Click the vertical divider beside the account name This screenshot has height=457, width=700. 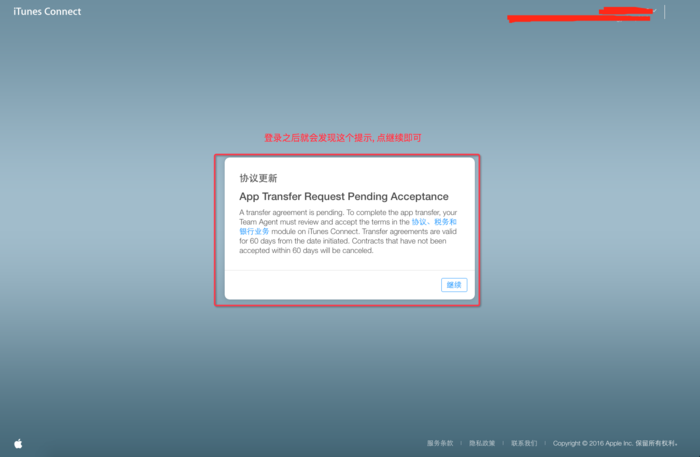click(x=664, y=12)
